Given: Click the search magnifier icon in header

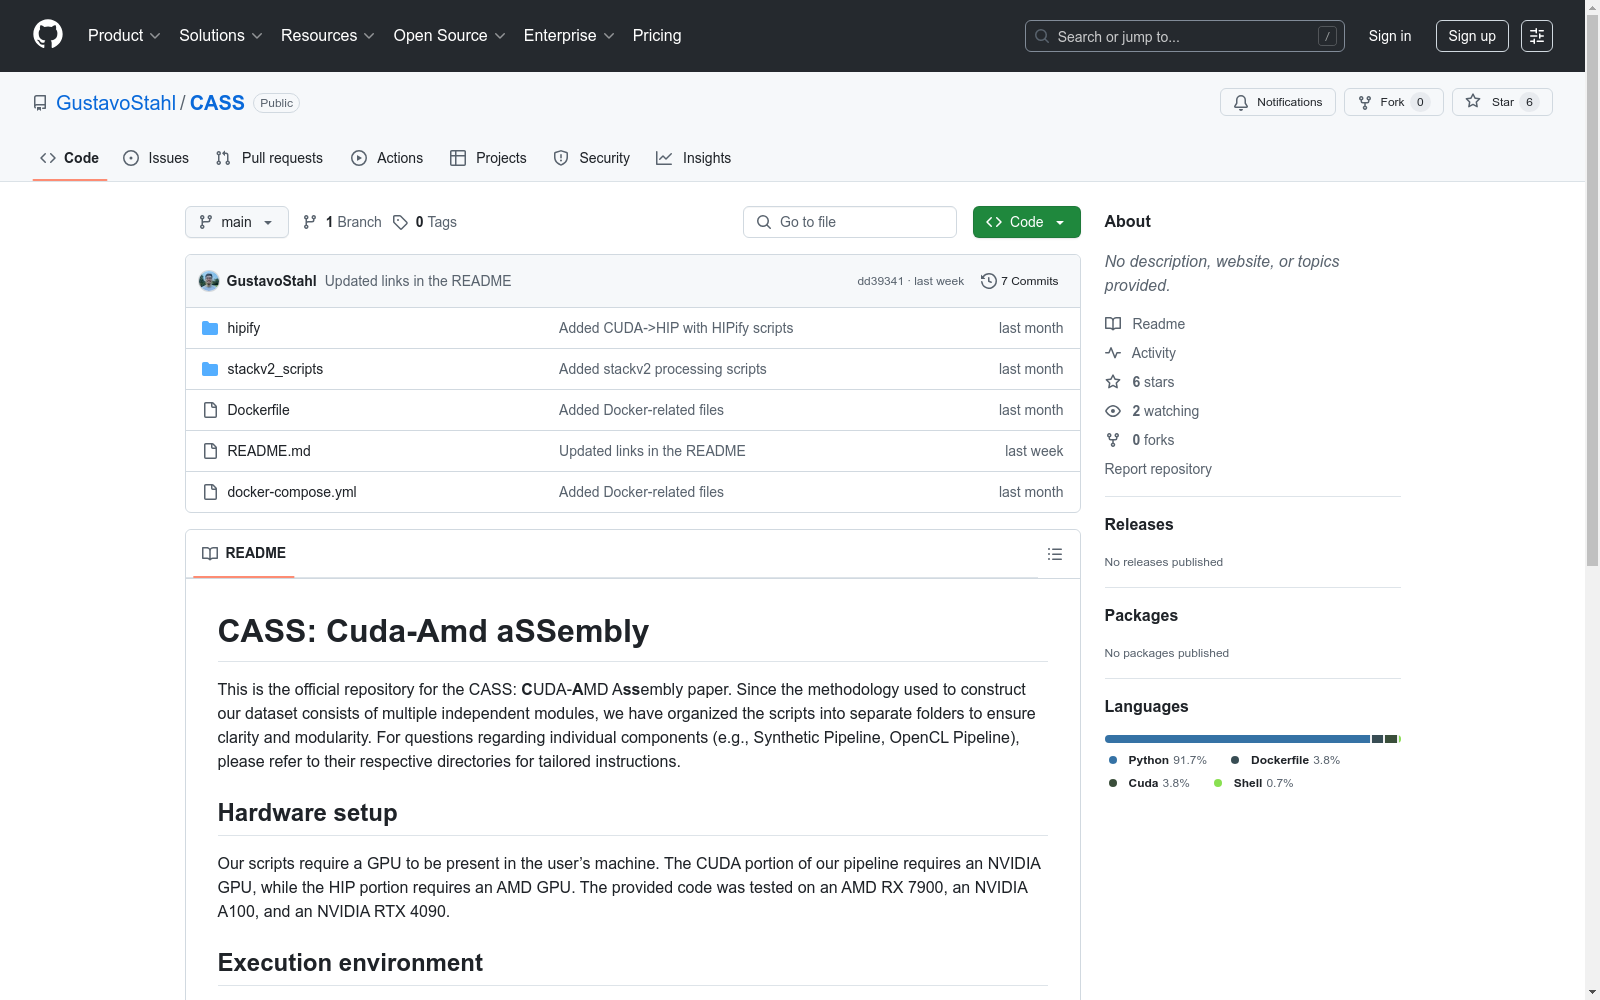Looking at the screenshot, I should tap(1042, 36).
